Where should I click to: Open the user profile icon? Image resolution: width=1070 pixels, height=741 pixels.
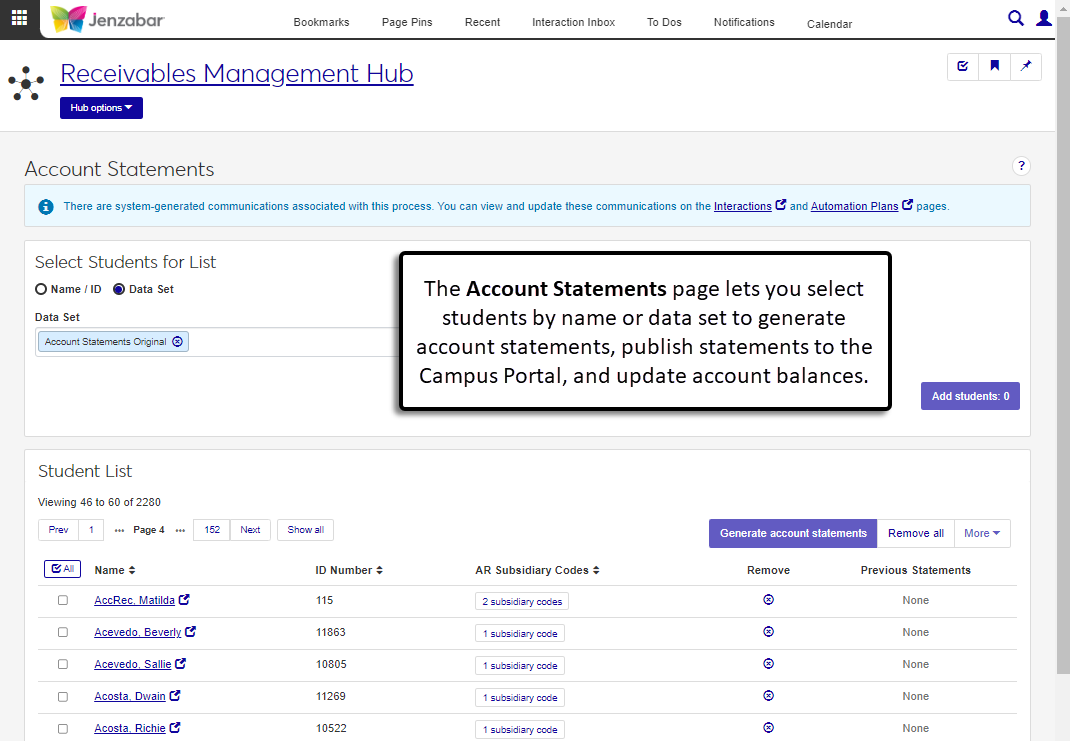(x=1044, y=18)
